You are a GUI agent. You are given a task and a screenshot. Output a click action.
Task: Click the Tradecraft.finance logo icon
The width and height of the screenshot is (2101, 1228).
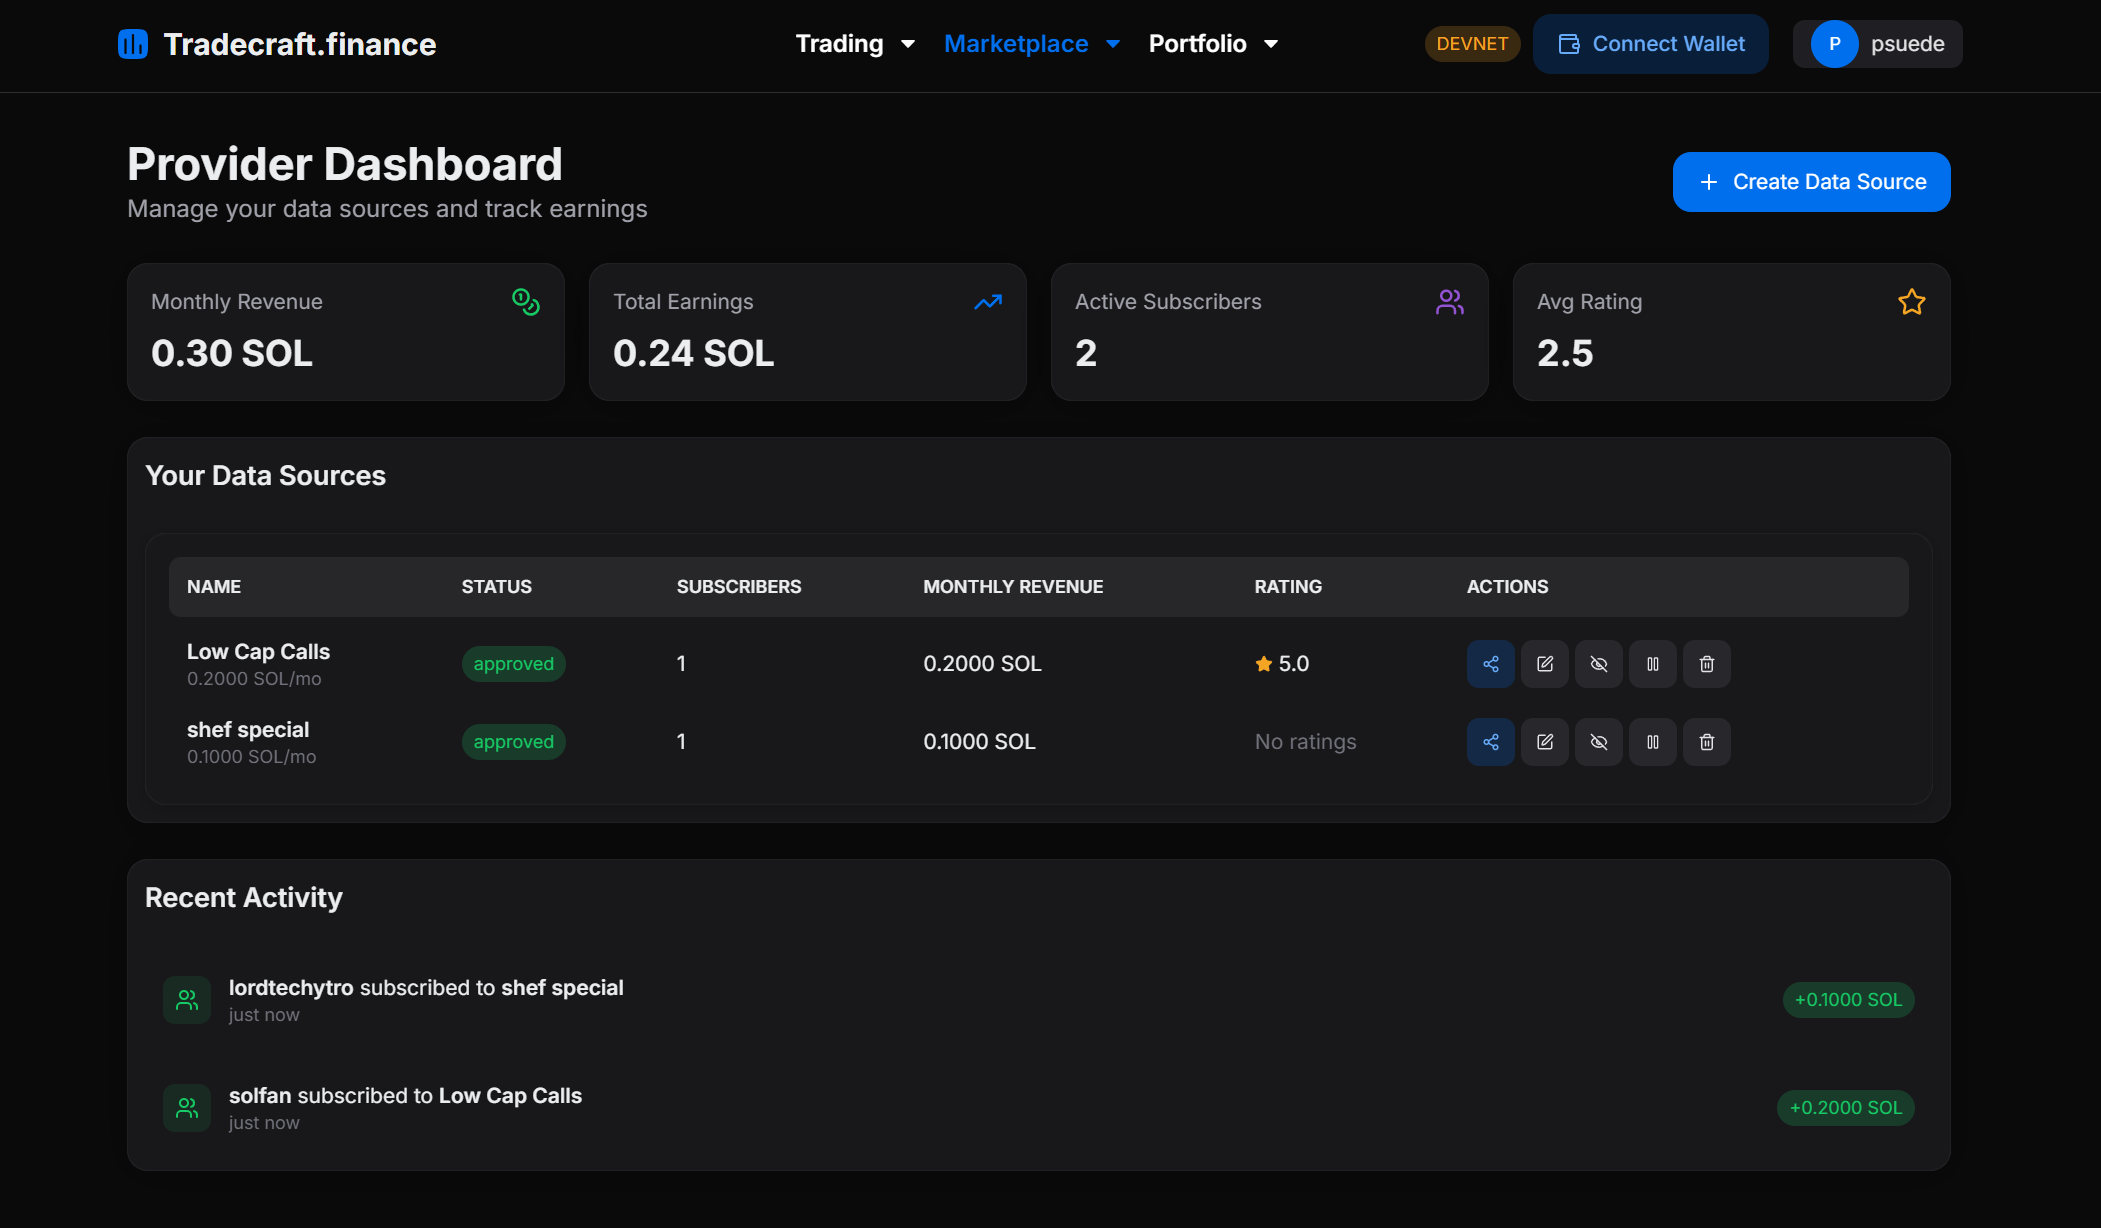(x=133, y=44)
